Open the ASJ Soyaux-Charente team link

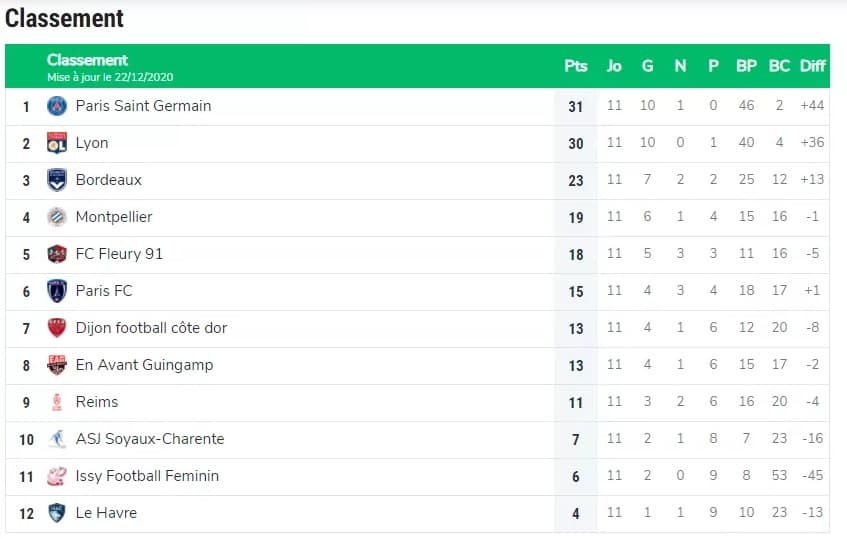tap(150, 439)
